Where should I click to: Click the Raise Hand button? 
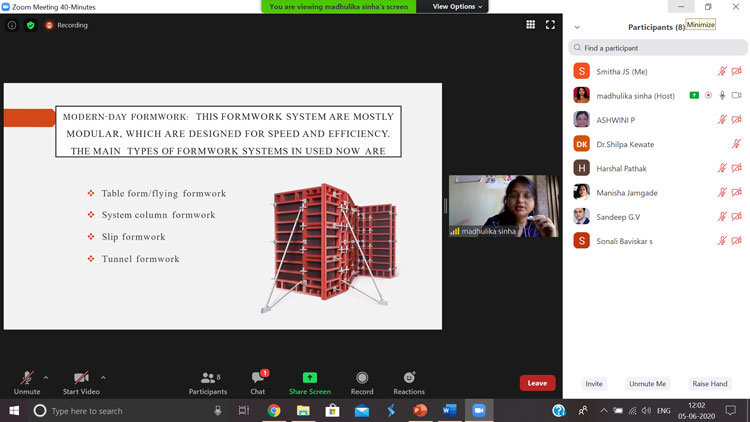(710, 384)
